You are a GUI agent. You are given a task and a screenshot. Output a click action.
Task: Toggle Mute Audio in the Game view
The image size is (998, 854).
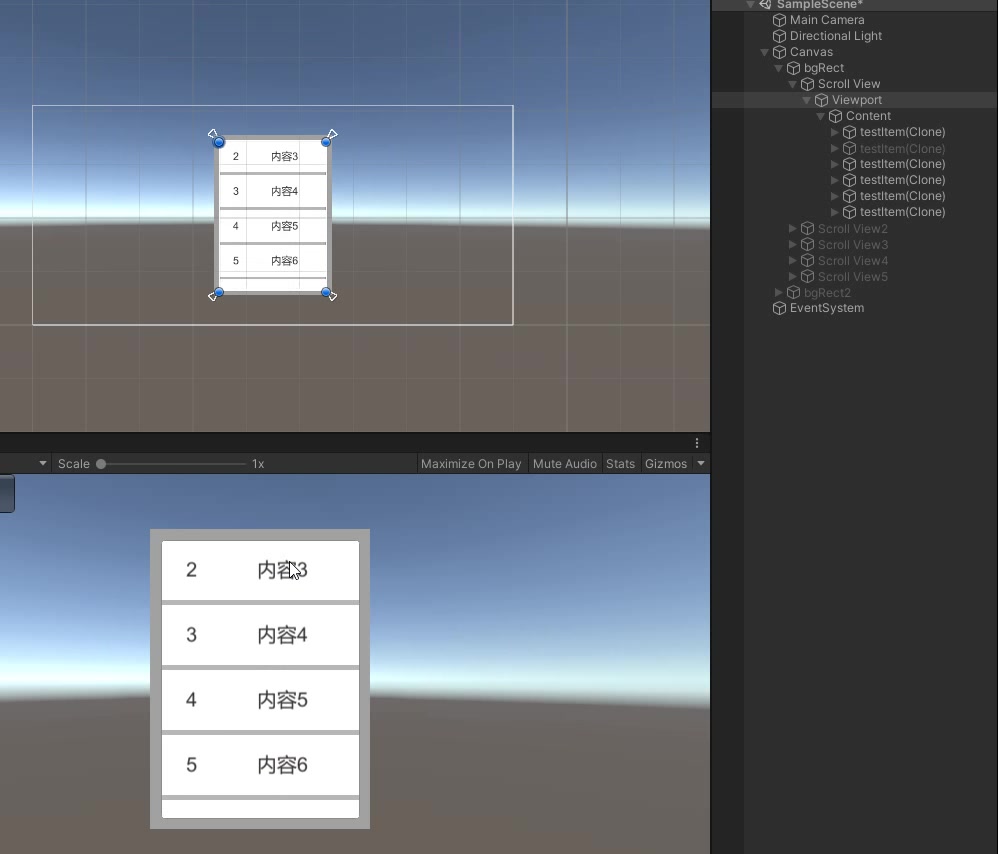tap(565, 464)
